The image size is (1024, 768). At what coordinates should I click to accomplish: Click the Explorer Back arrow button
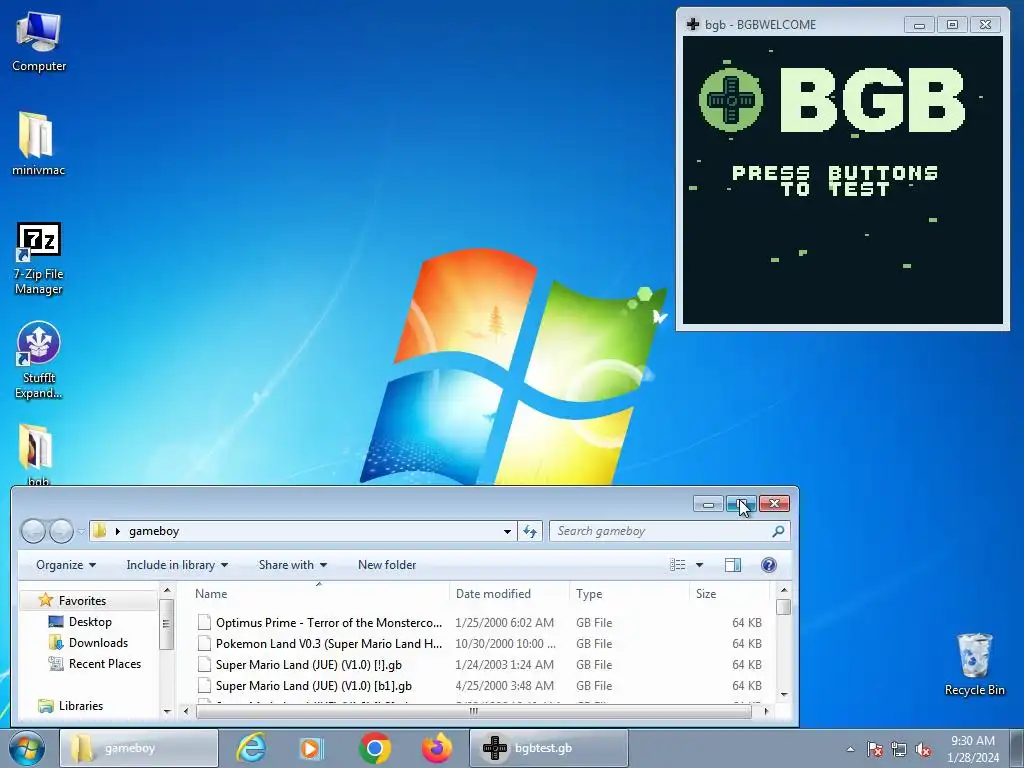tap(33, 531)
